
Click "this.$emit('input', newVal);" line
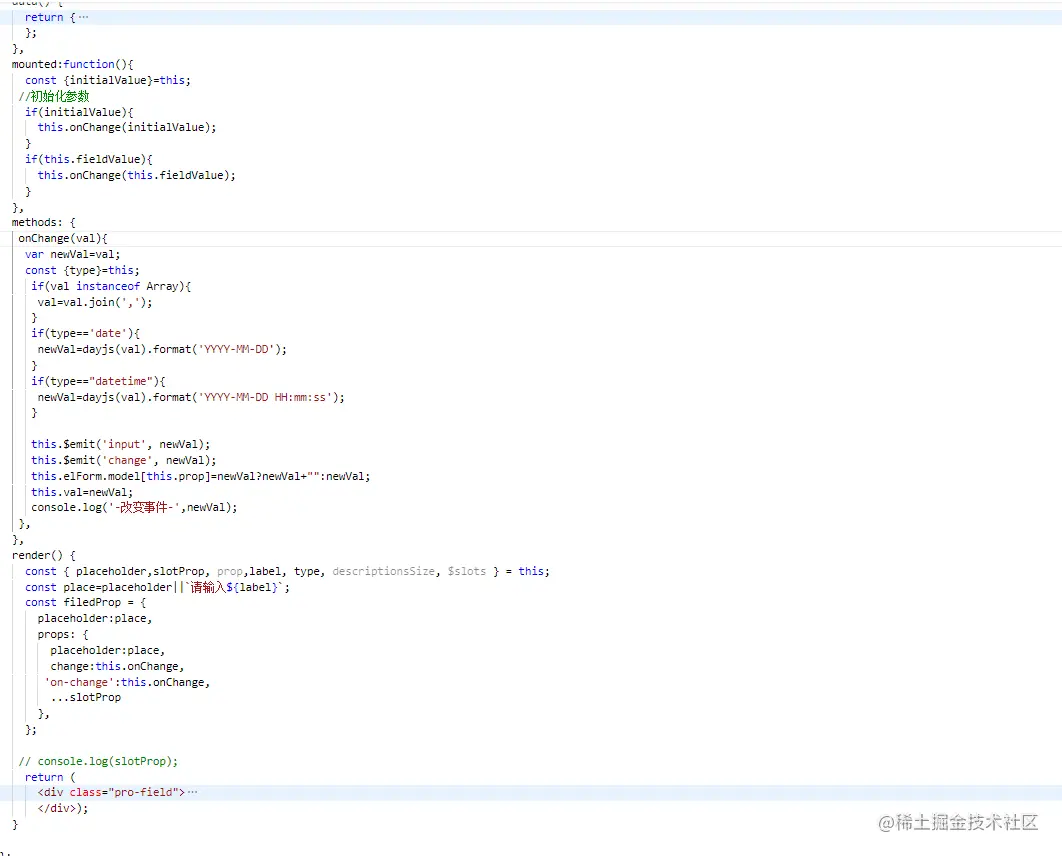(x=121, y=444)
